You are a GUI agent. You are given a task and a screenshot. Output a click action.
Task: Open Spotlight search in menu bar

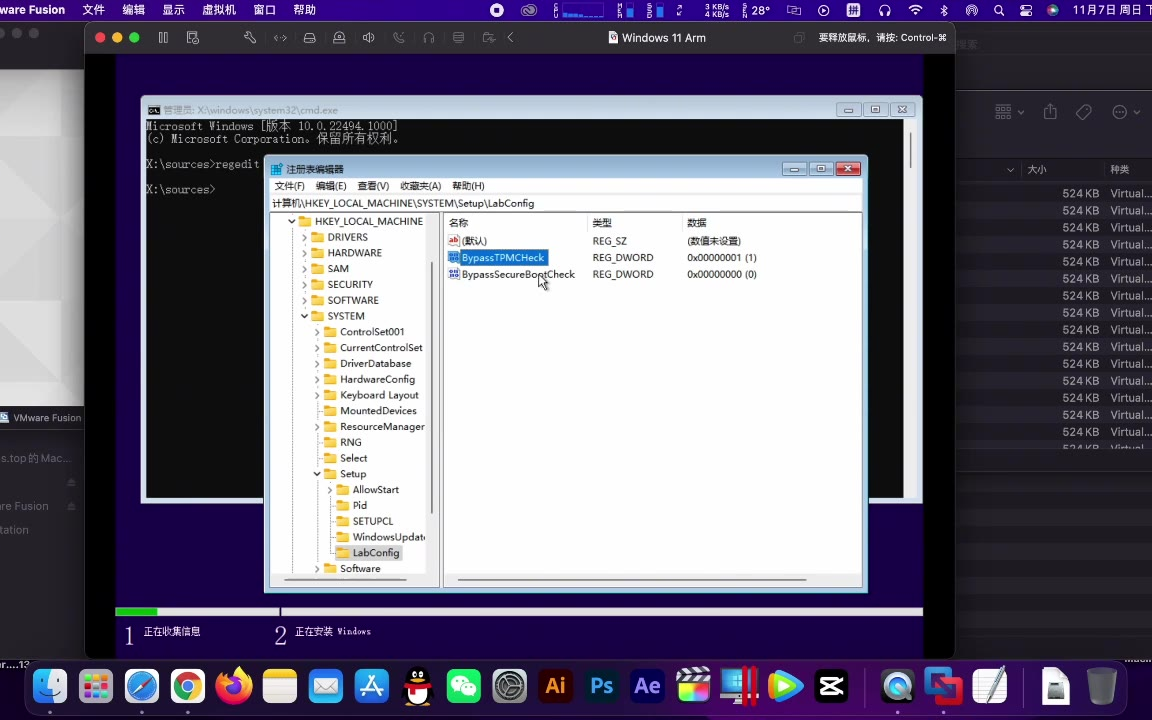point(998,10)
